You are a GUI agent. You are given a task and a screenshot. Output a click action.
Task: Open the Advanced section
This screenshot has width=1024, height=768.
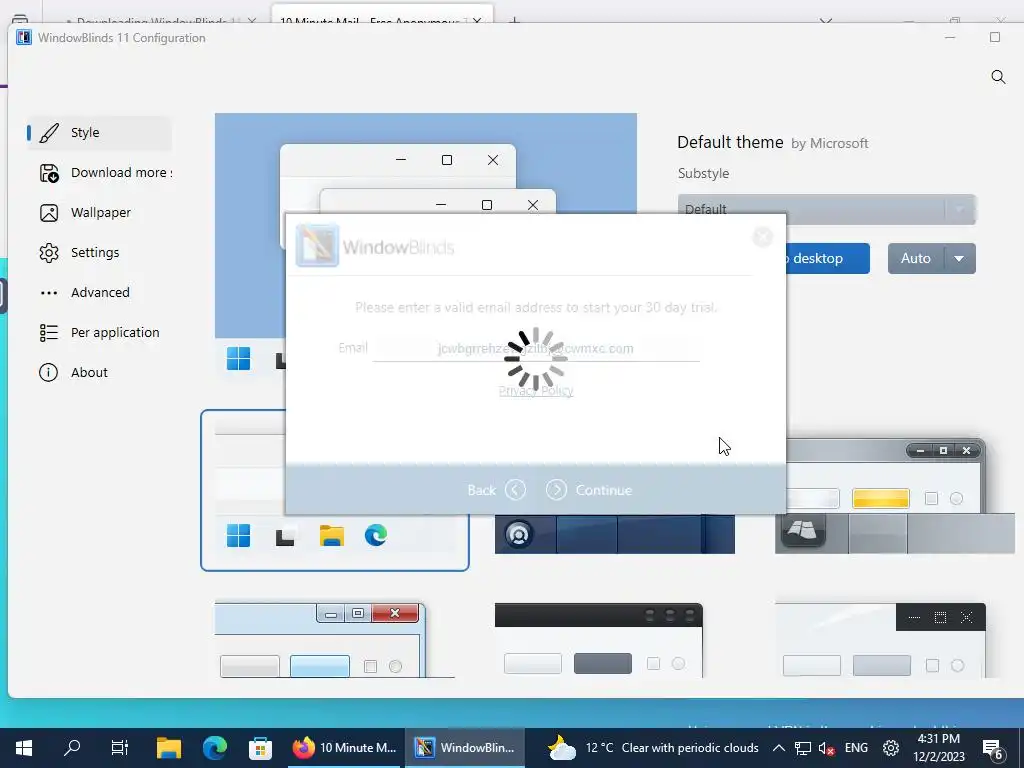[x=99, y=293]
